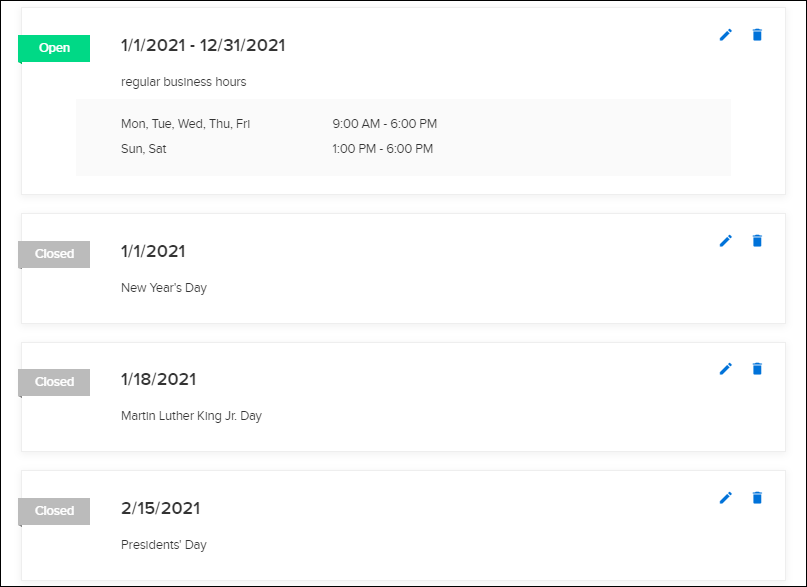Edit the Martin Luther King Jr. Day entry
807x587 pixels.
click(726, 369)
